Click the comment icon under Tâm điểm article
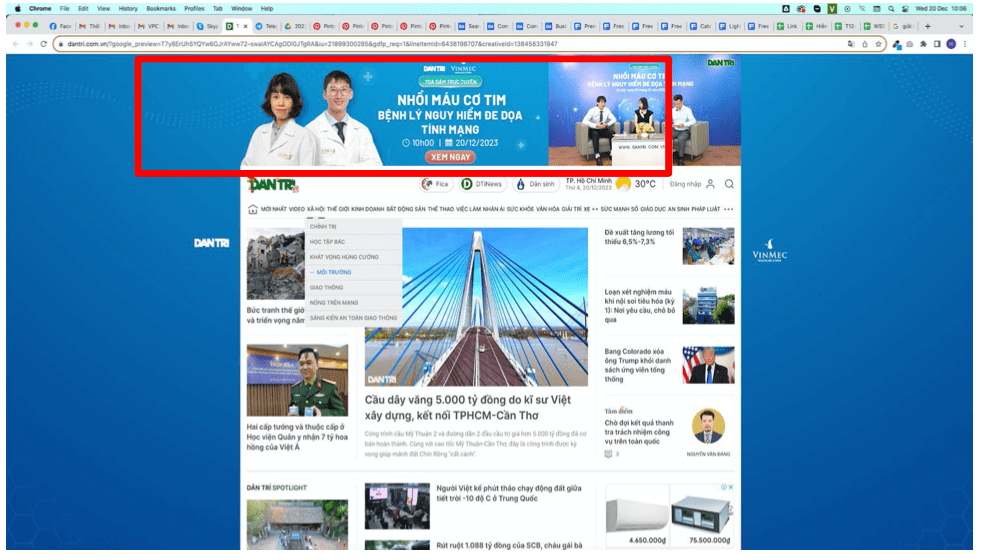 (x=608, y=454)
